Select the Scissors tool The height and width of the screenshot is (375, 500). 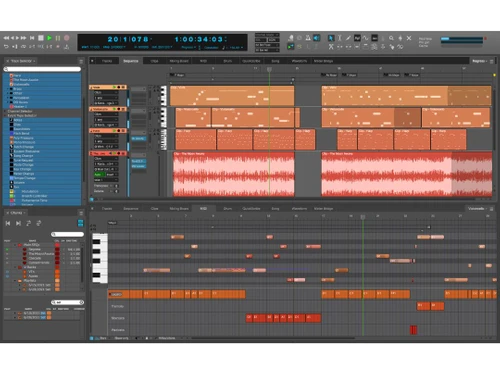[331, 47]
